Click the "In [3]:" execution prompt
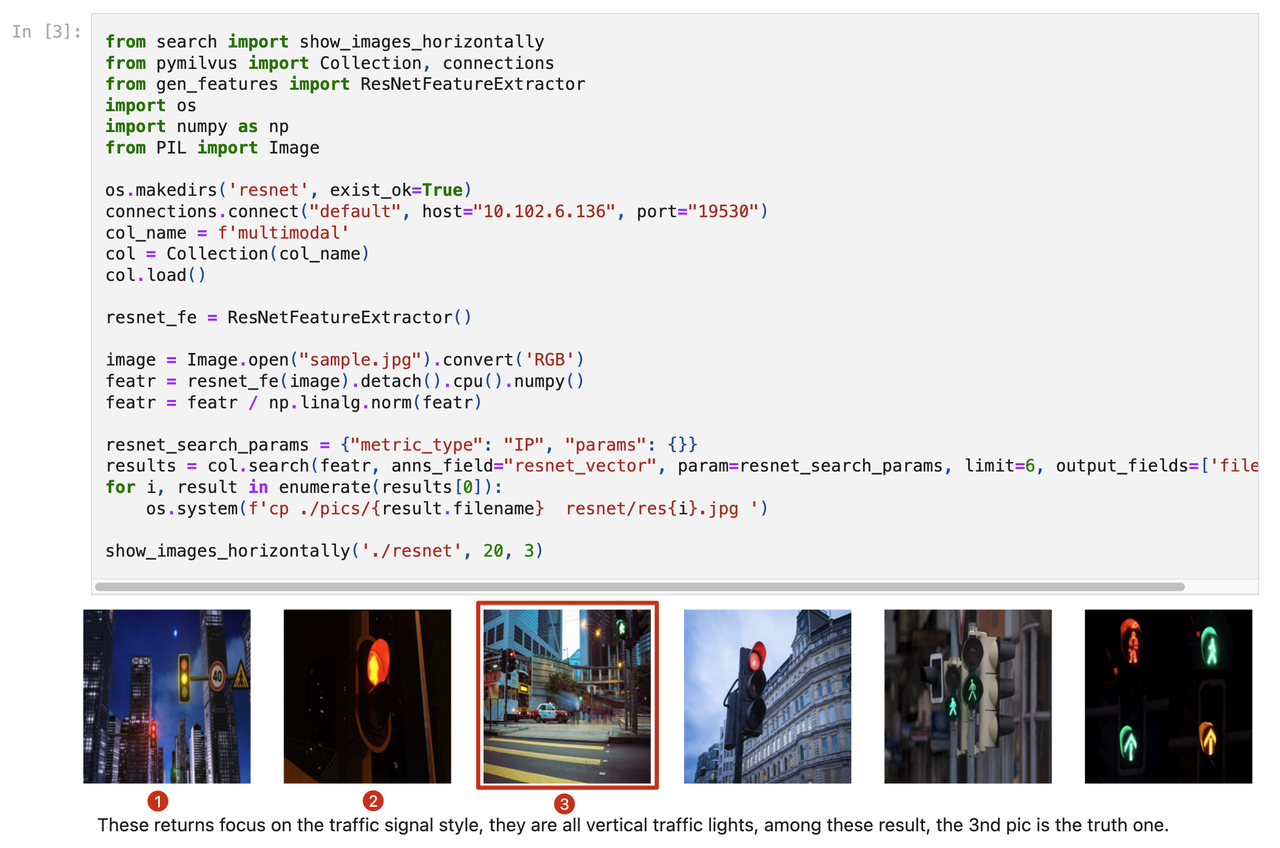The image size is (1280, 848). pyautogui.click(x=49, y=32)
